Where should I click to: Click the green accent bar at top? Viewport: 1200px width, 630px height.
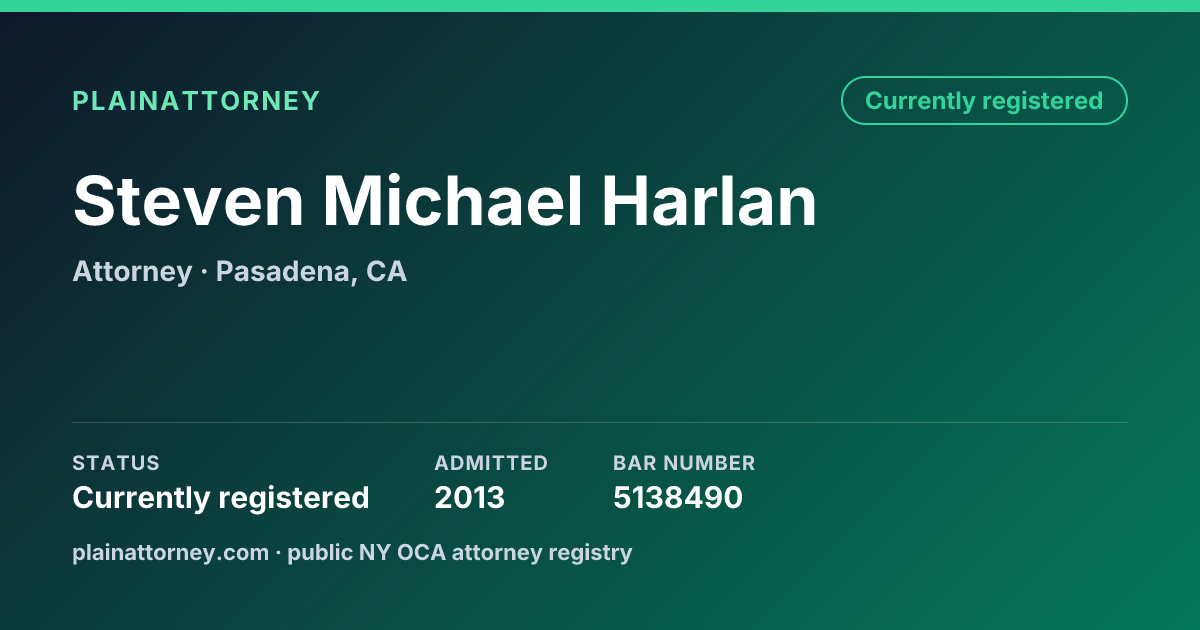pyautogui.click(x=600, y=6)
